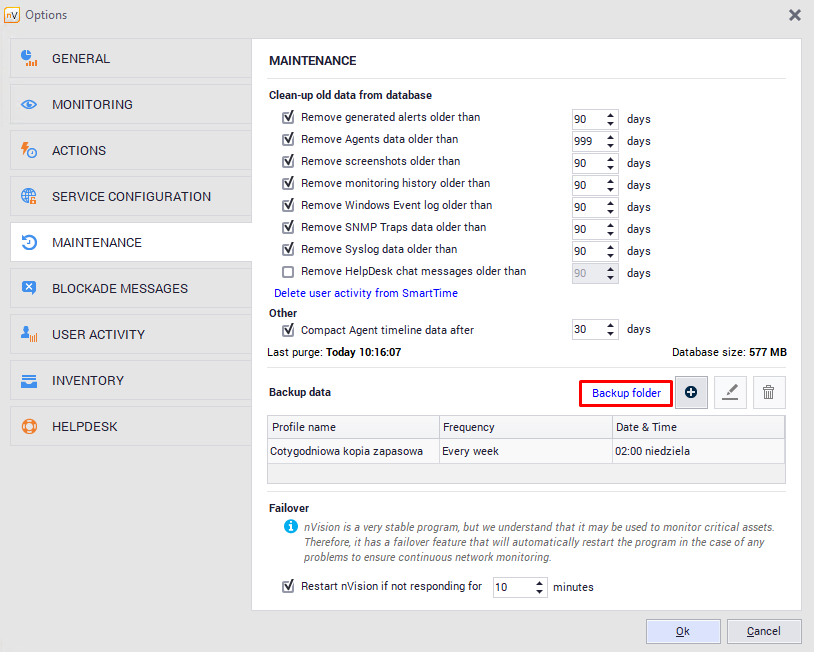Uncheck Remove generated alerts older than
This screenshot has width=814, height=652.
pyautogui.click(x=288, y=117)
